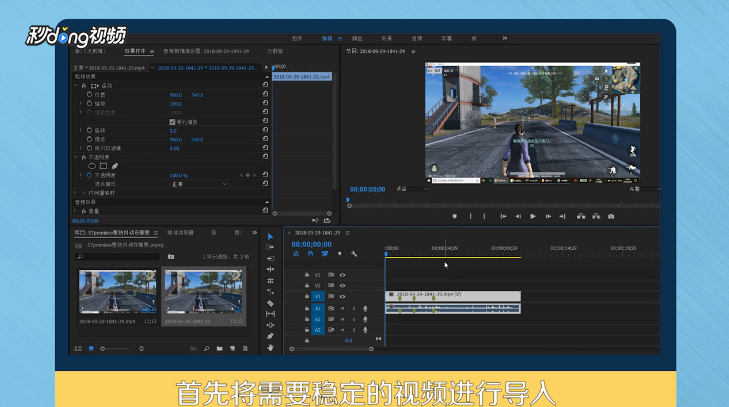Open Project panel tab overflow chevrons

point(254,233)
